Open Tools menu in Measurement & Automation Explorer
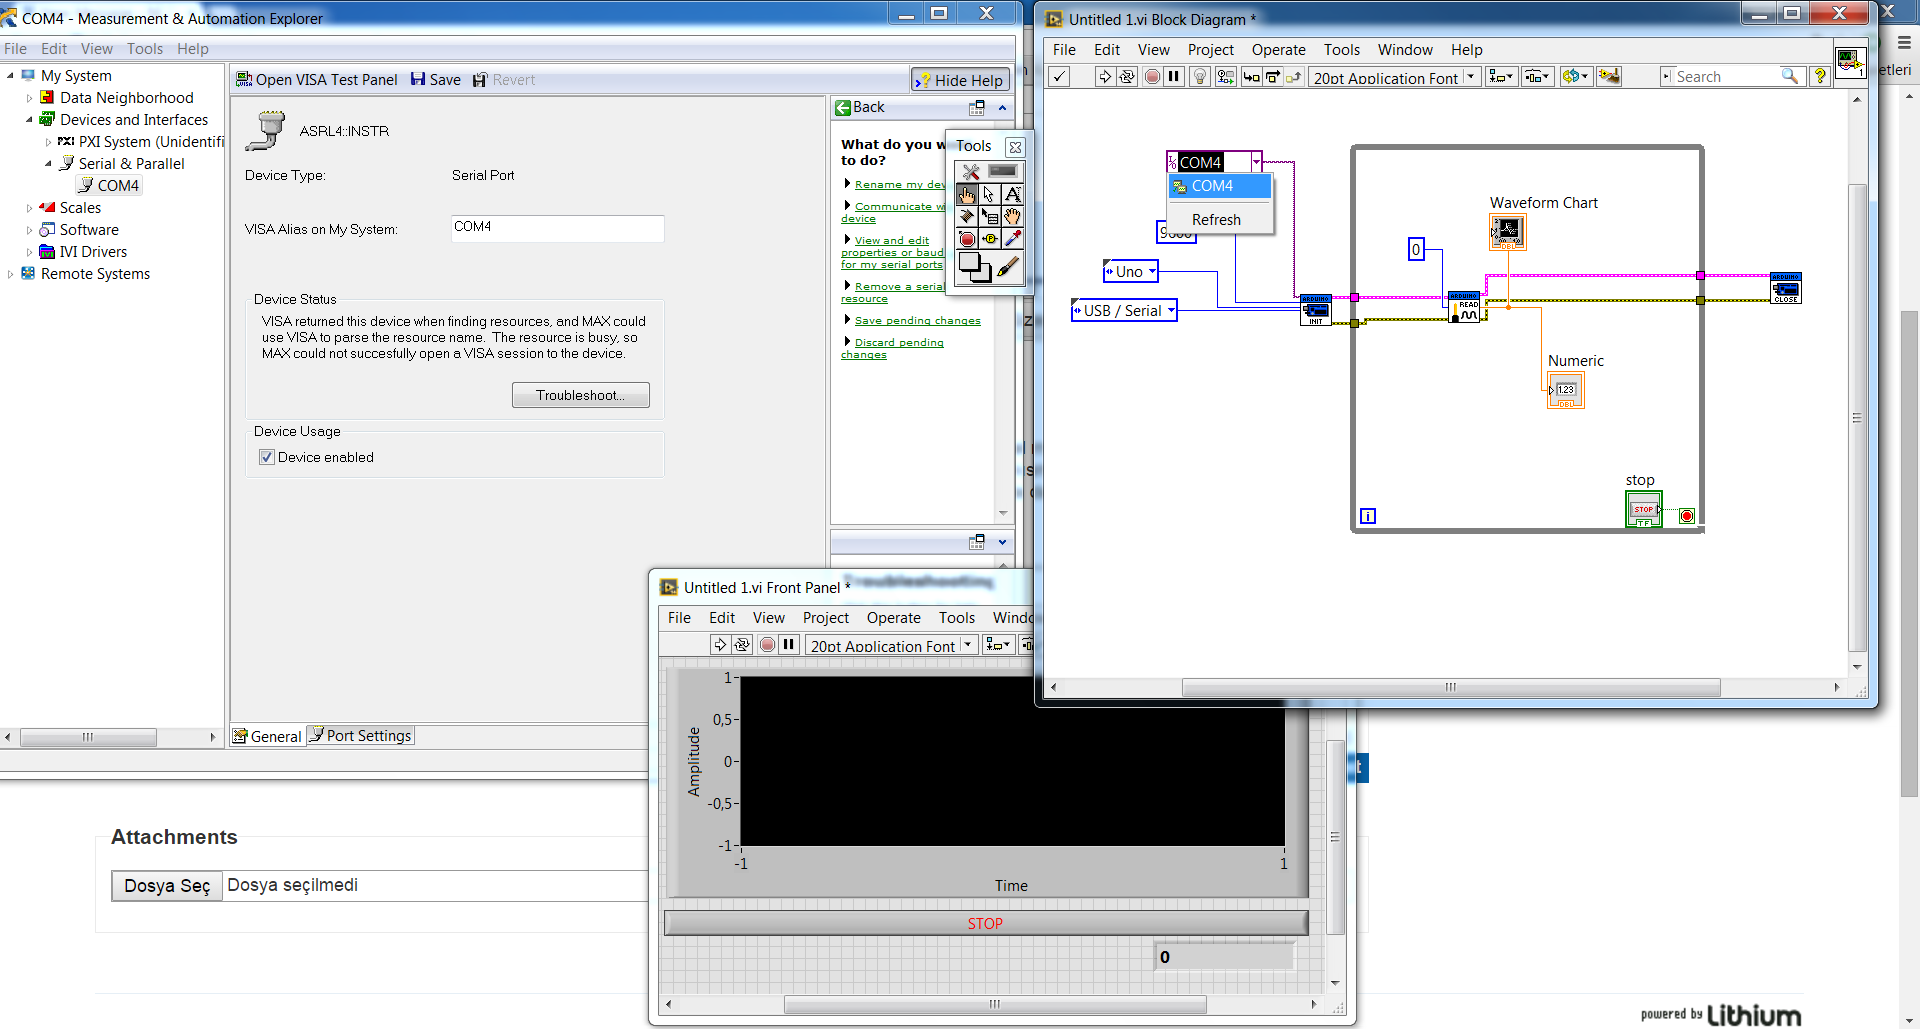 144,49
